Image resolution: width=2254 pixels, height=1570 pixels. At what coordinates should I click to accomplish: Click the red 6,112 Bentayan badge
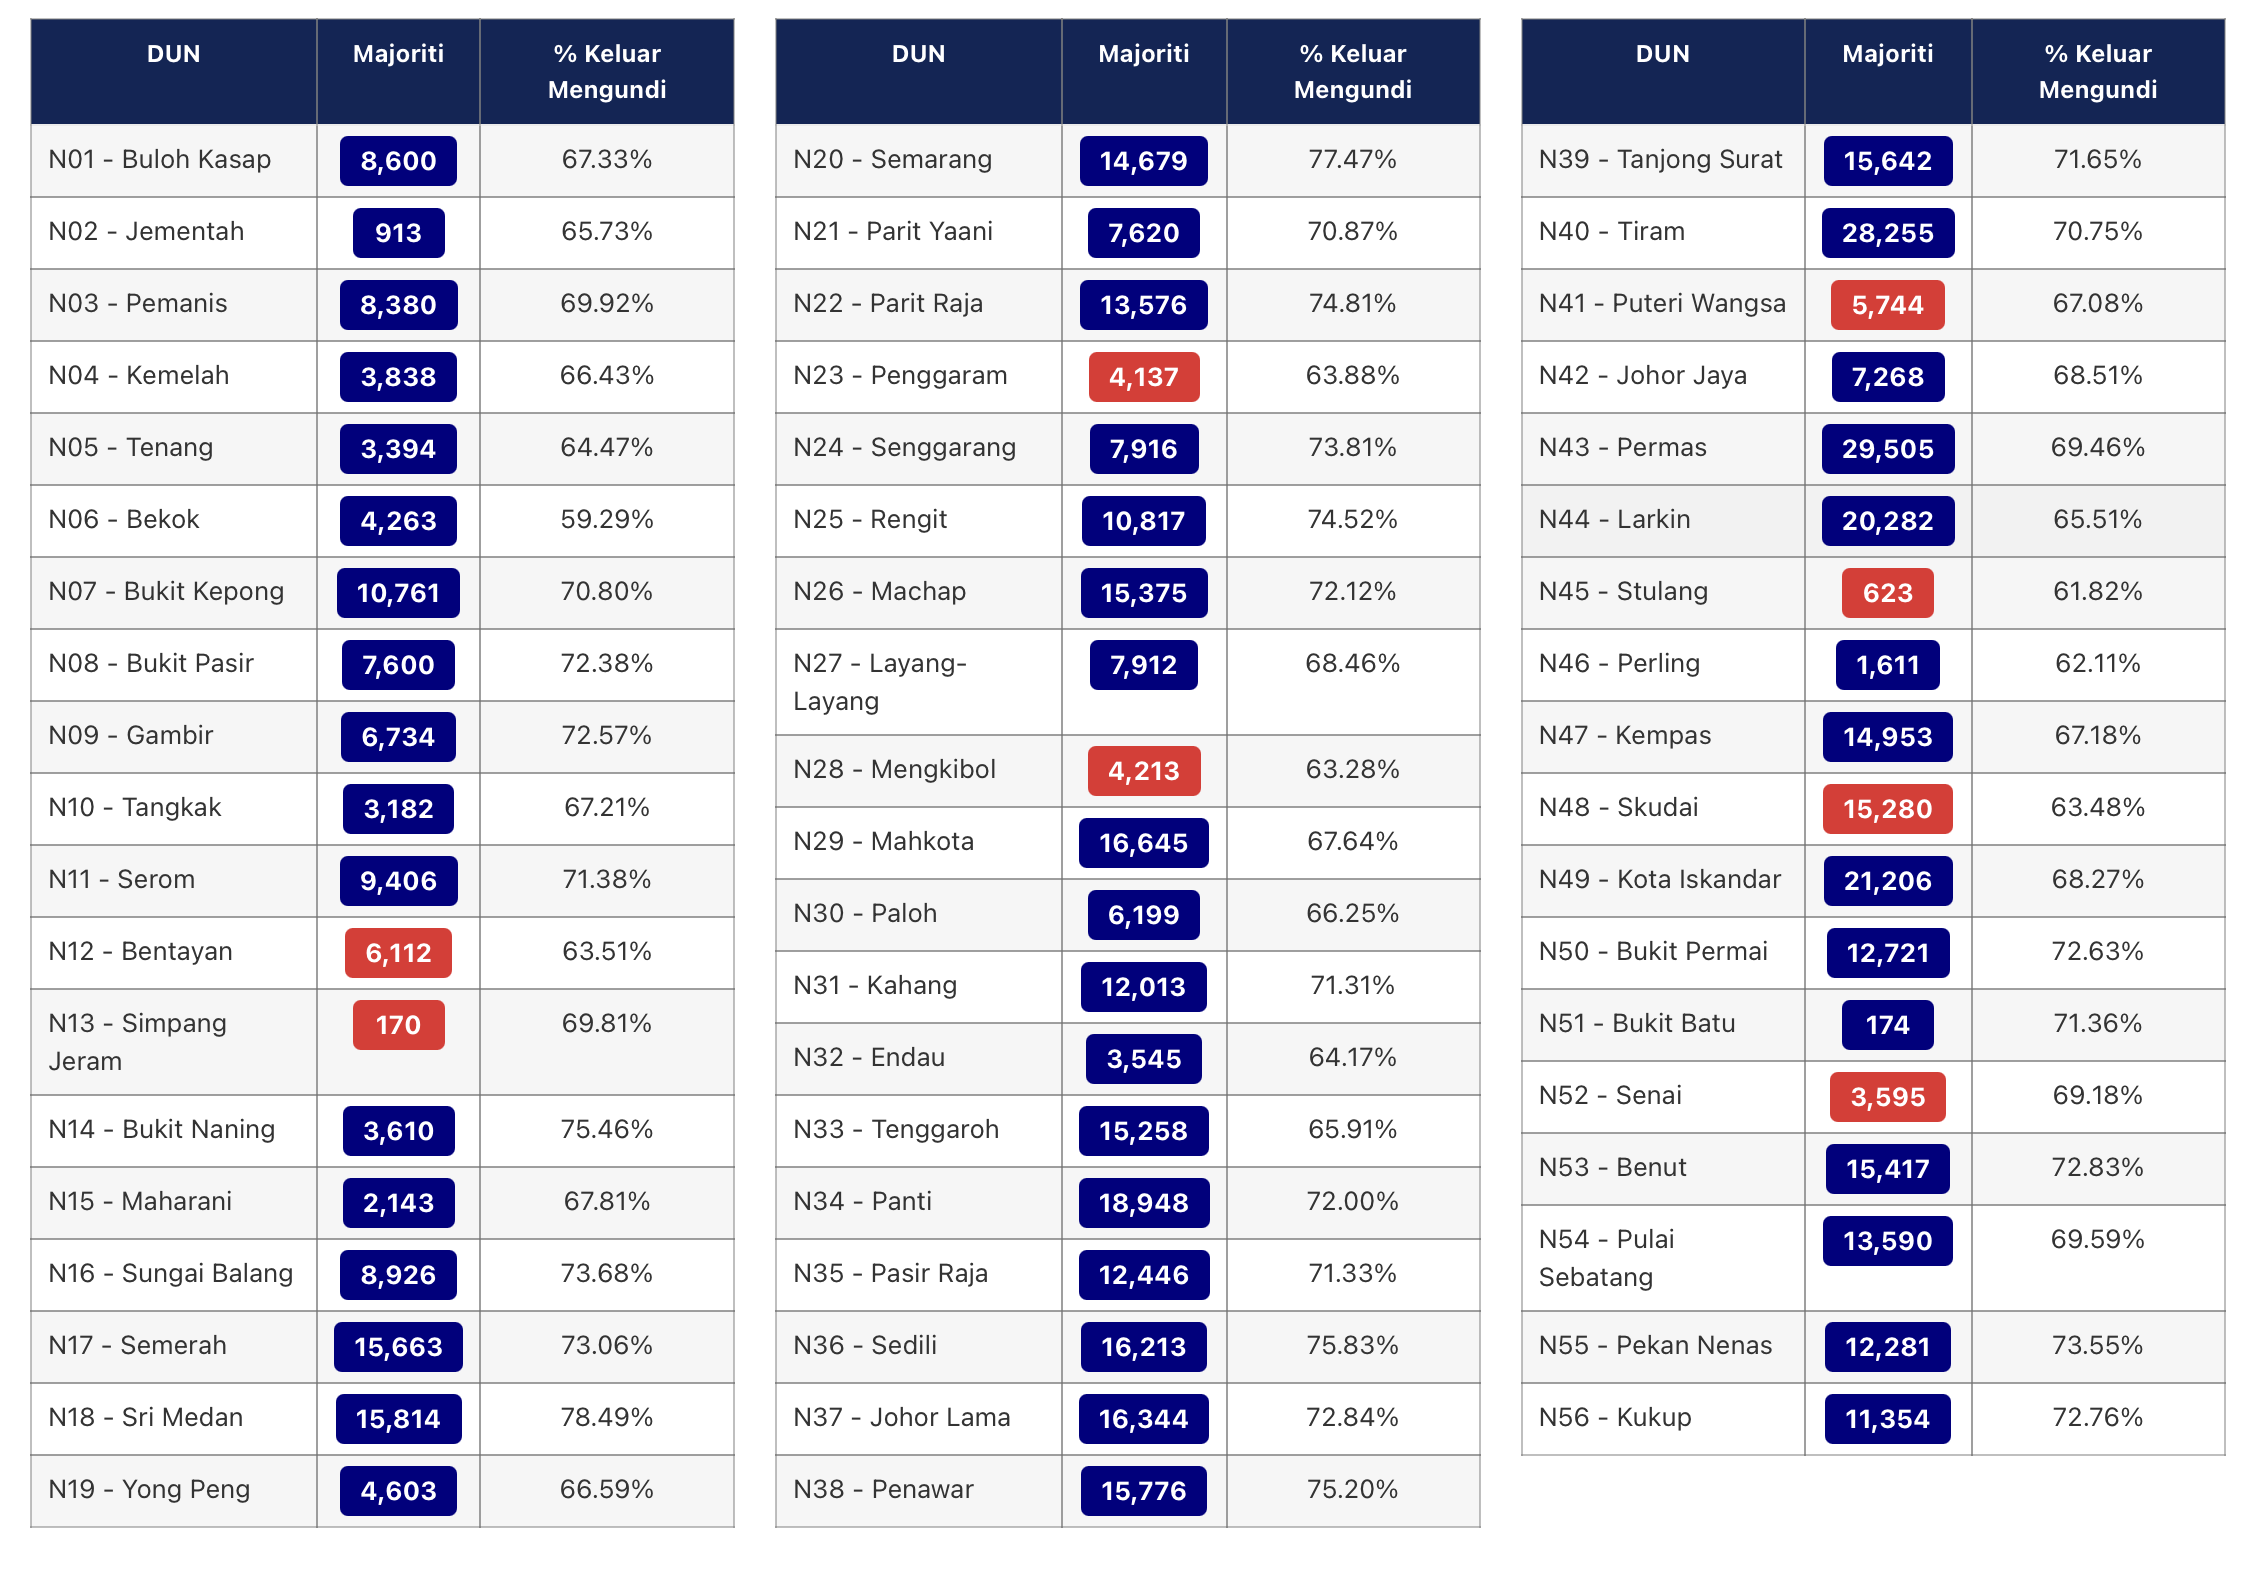[398, 953]
